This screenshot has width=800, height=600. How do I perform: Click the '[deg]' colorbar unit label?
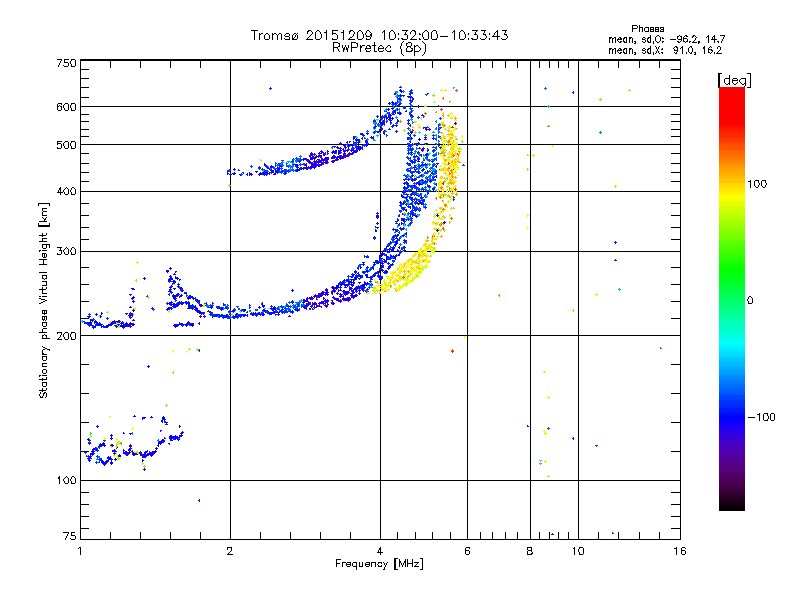click(734, 80)
